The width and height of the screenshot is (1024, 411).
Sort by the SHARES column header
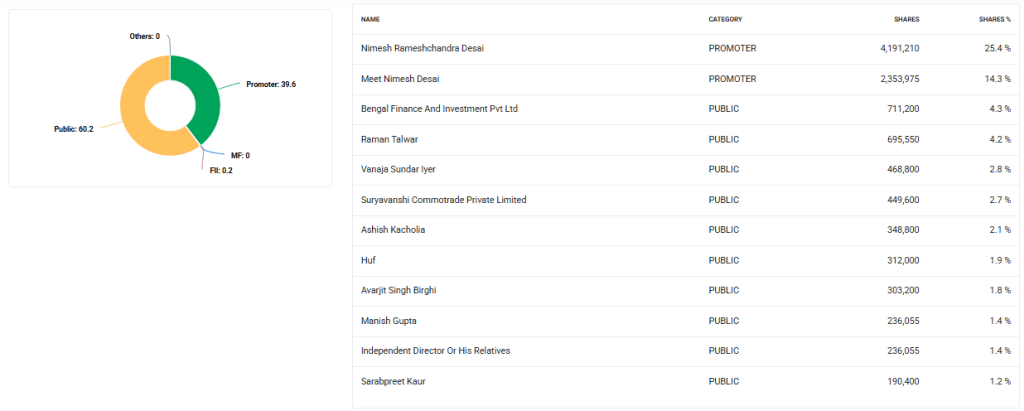tap(906, 19)
